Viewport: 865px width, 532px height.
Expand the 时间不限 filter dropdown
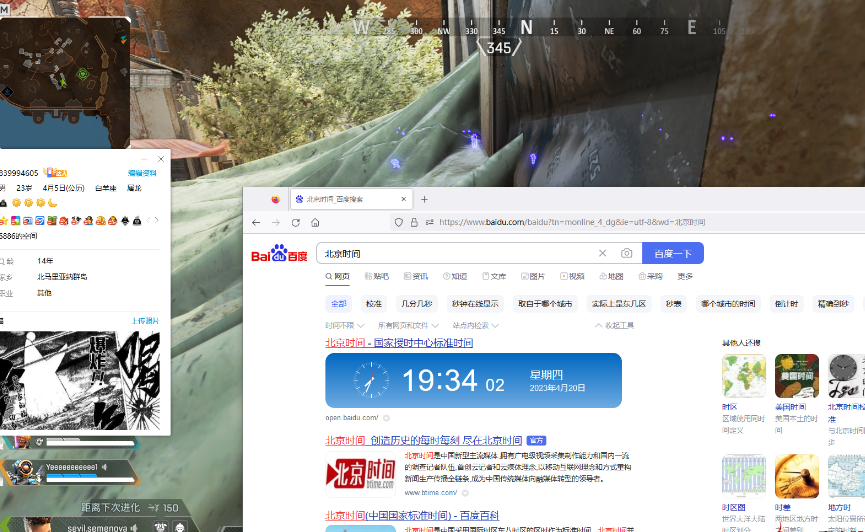coord(343,325)
